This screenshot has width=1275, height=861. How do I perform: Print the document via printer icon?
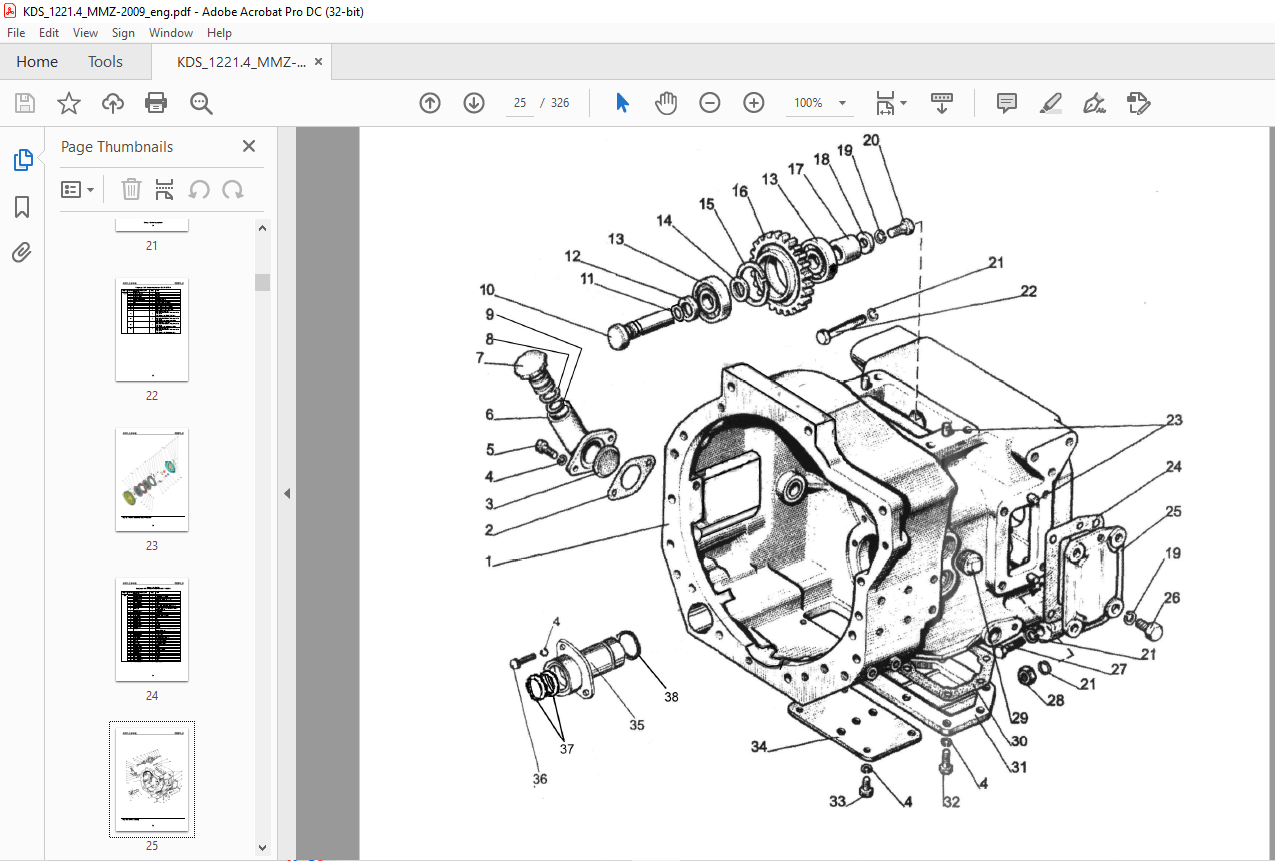pyautogui.click(x=156, y=103)
